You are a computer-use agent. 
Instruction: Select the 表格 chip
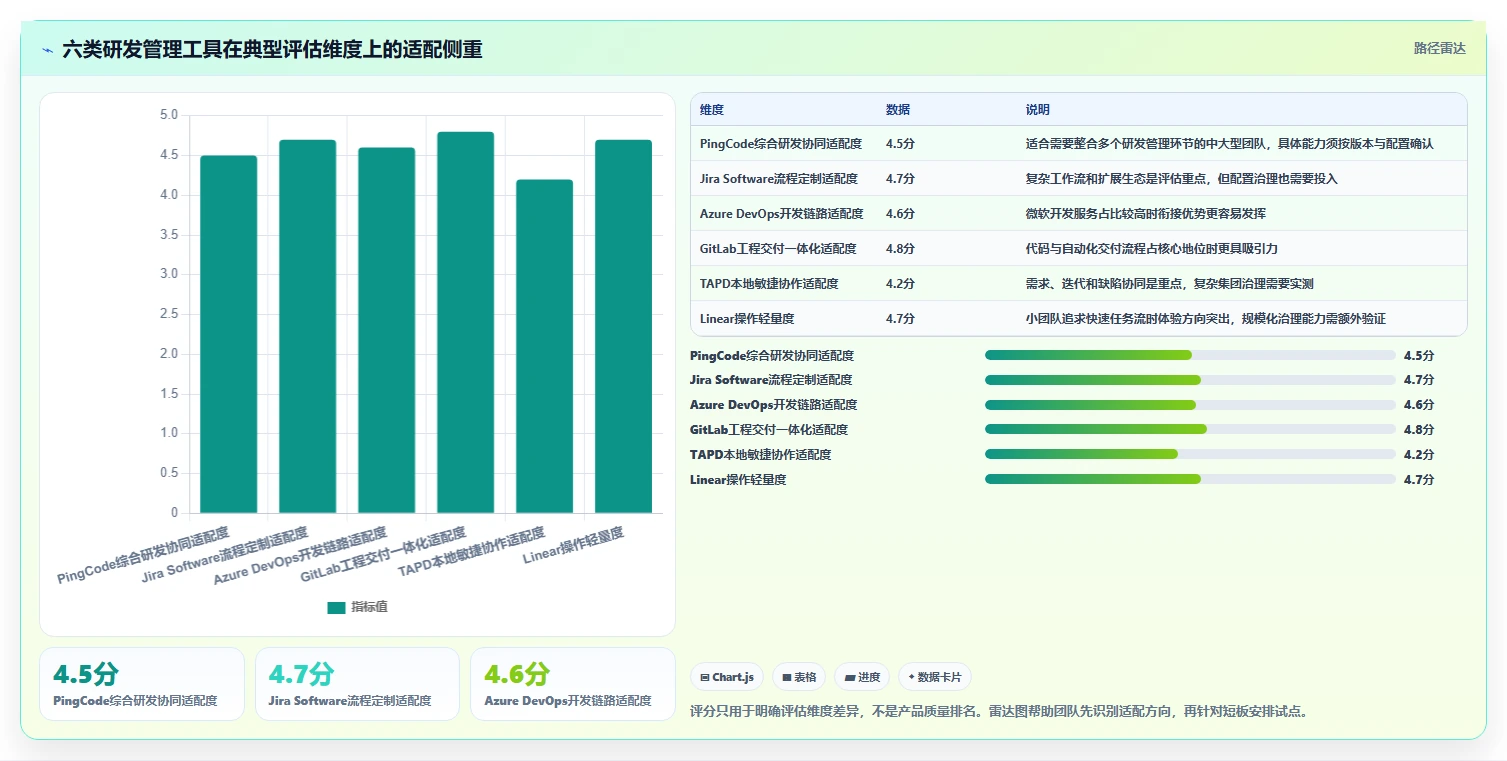800,677
